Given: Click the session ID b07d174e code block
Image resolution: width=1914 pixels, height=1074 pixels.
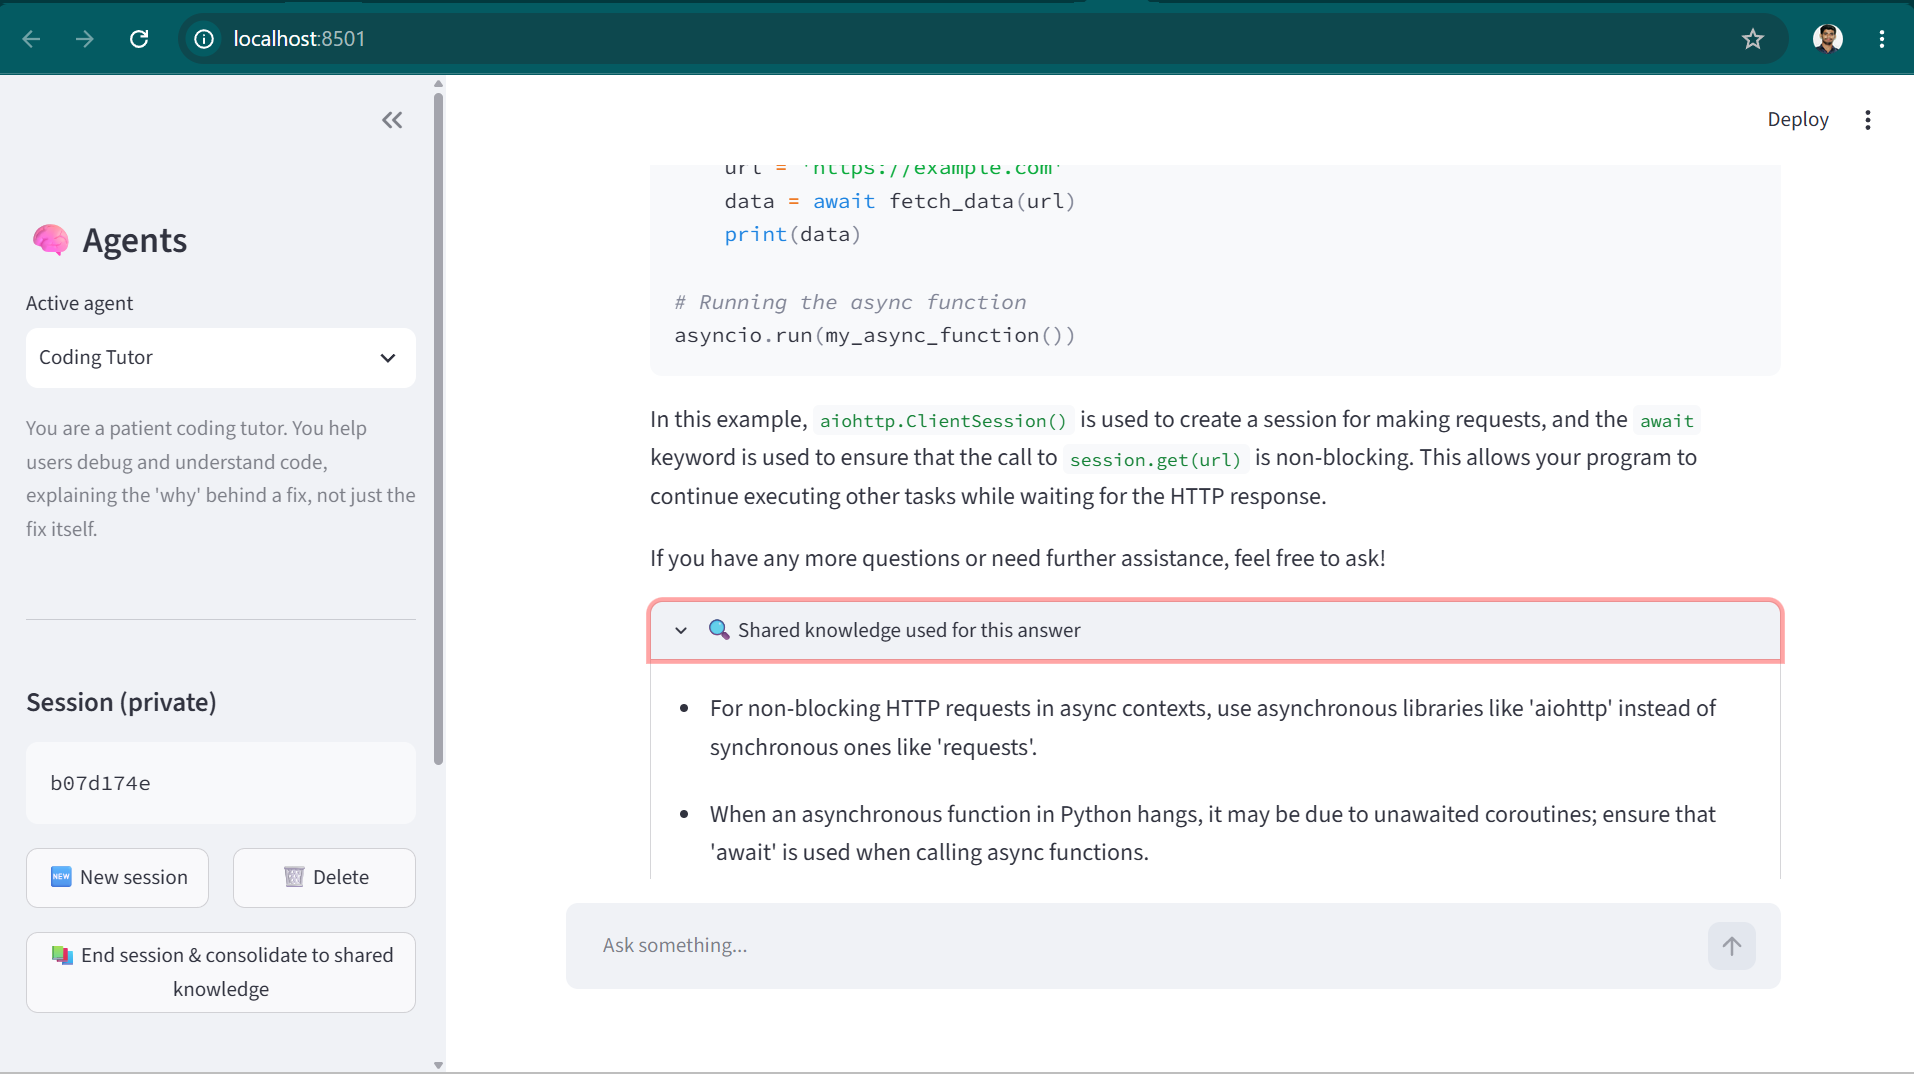Looking at the screenshot, I should point(220,783).
